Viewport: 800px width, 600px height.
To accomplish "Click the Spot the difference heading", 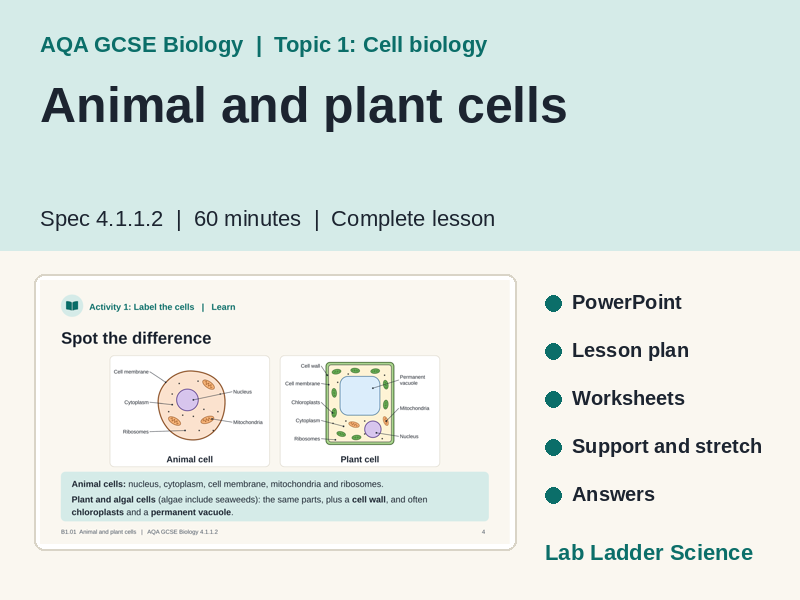I will (x=136, y=338).
